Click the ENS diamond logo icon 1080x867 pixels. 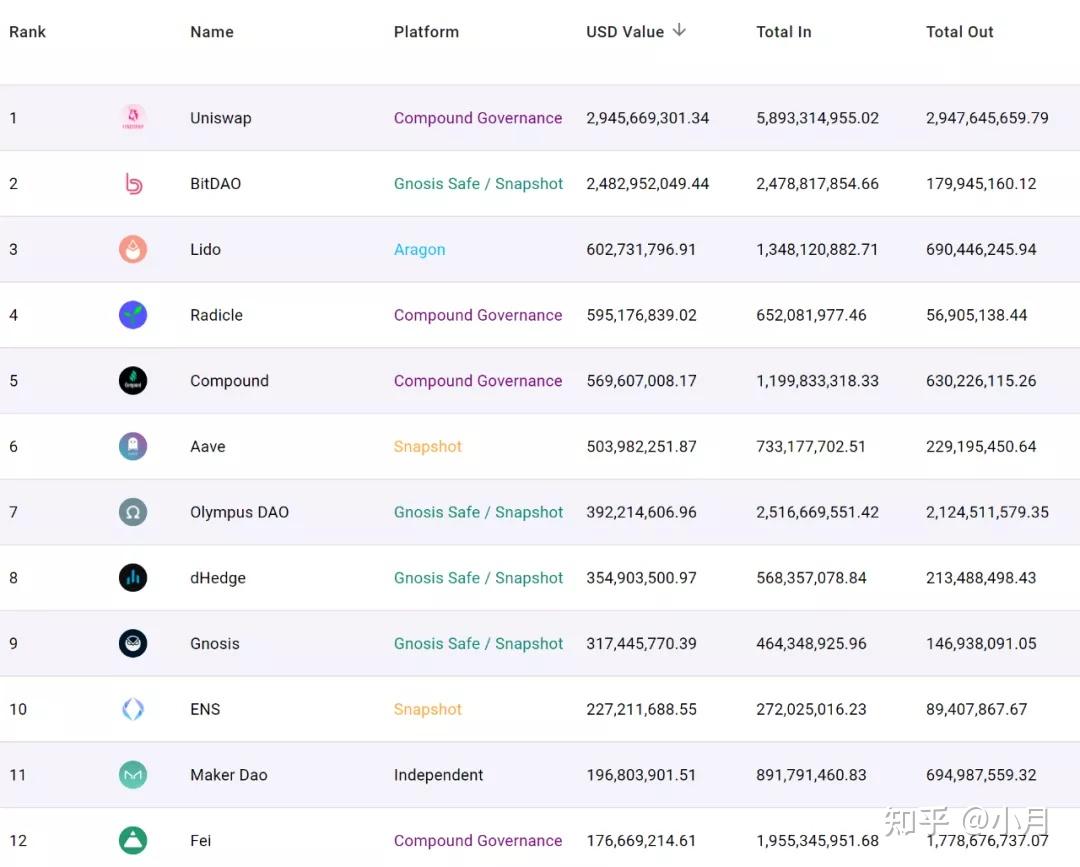133,710
